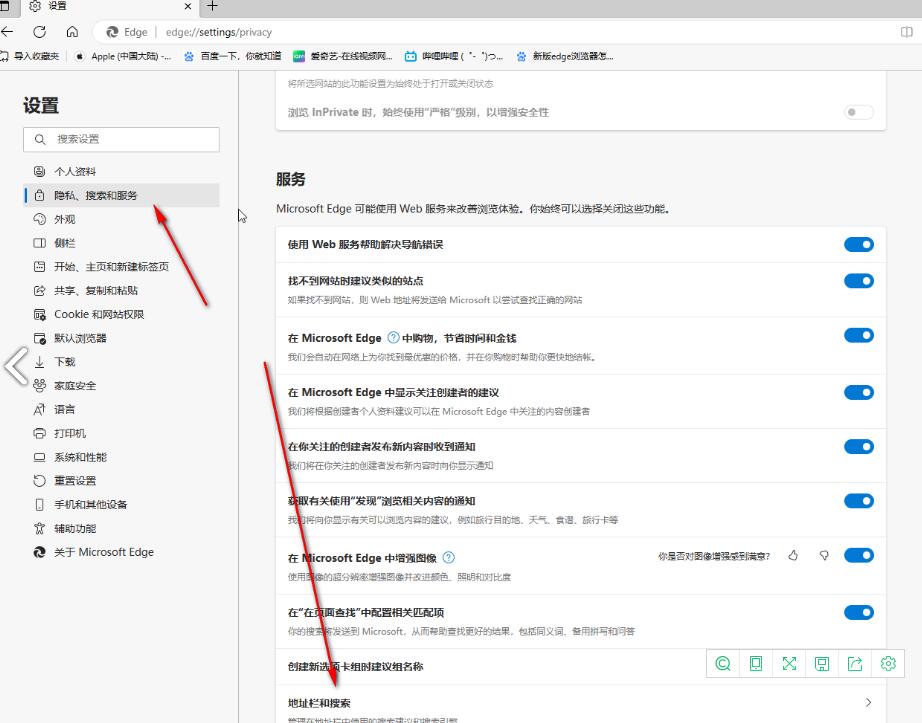922x723 pixels.
Task: Give thumbs down for image enhancement
Action: [824, 555]
